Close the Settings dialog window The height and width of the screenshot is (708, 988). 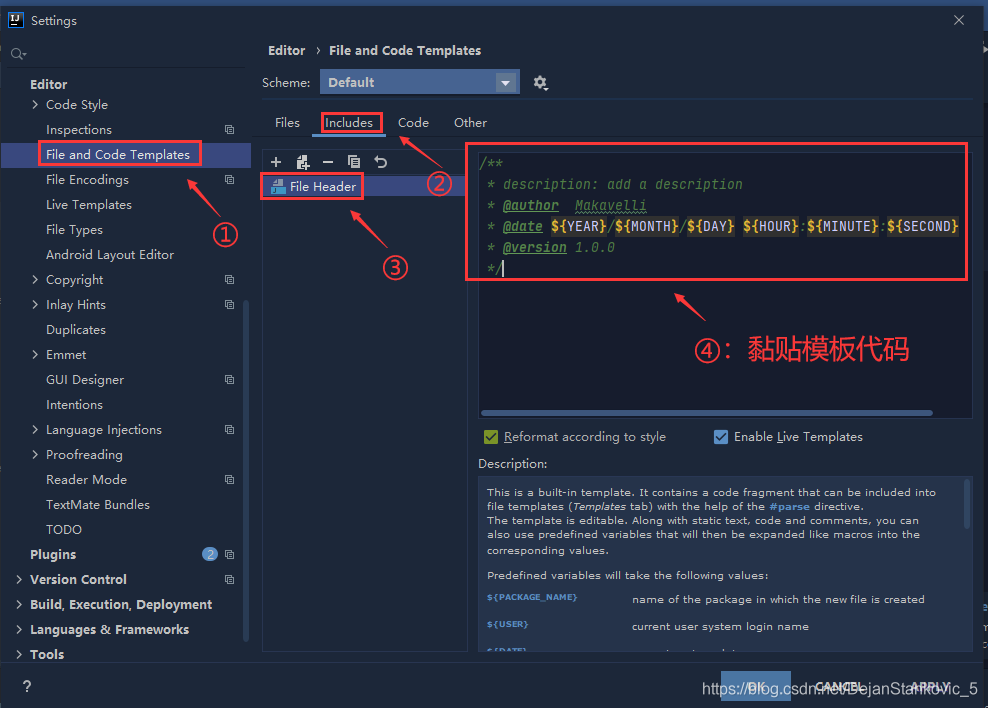[x=958, y=20]
